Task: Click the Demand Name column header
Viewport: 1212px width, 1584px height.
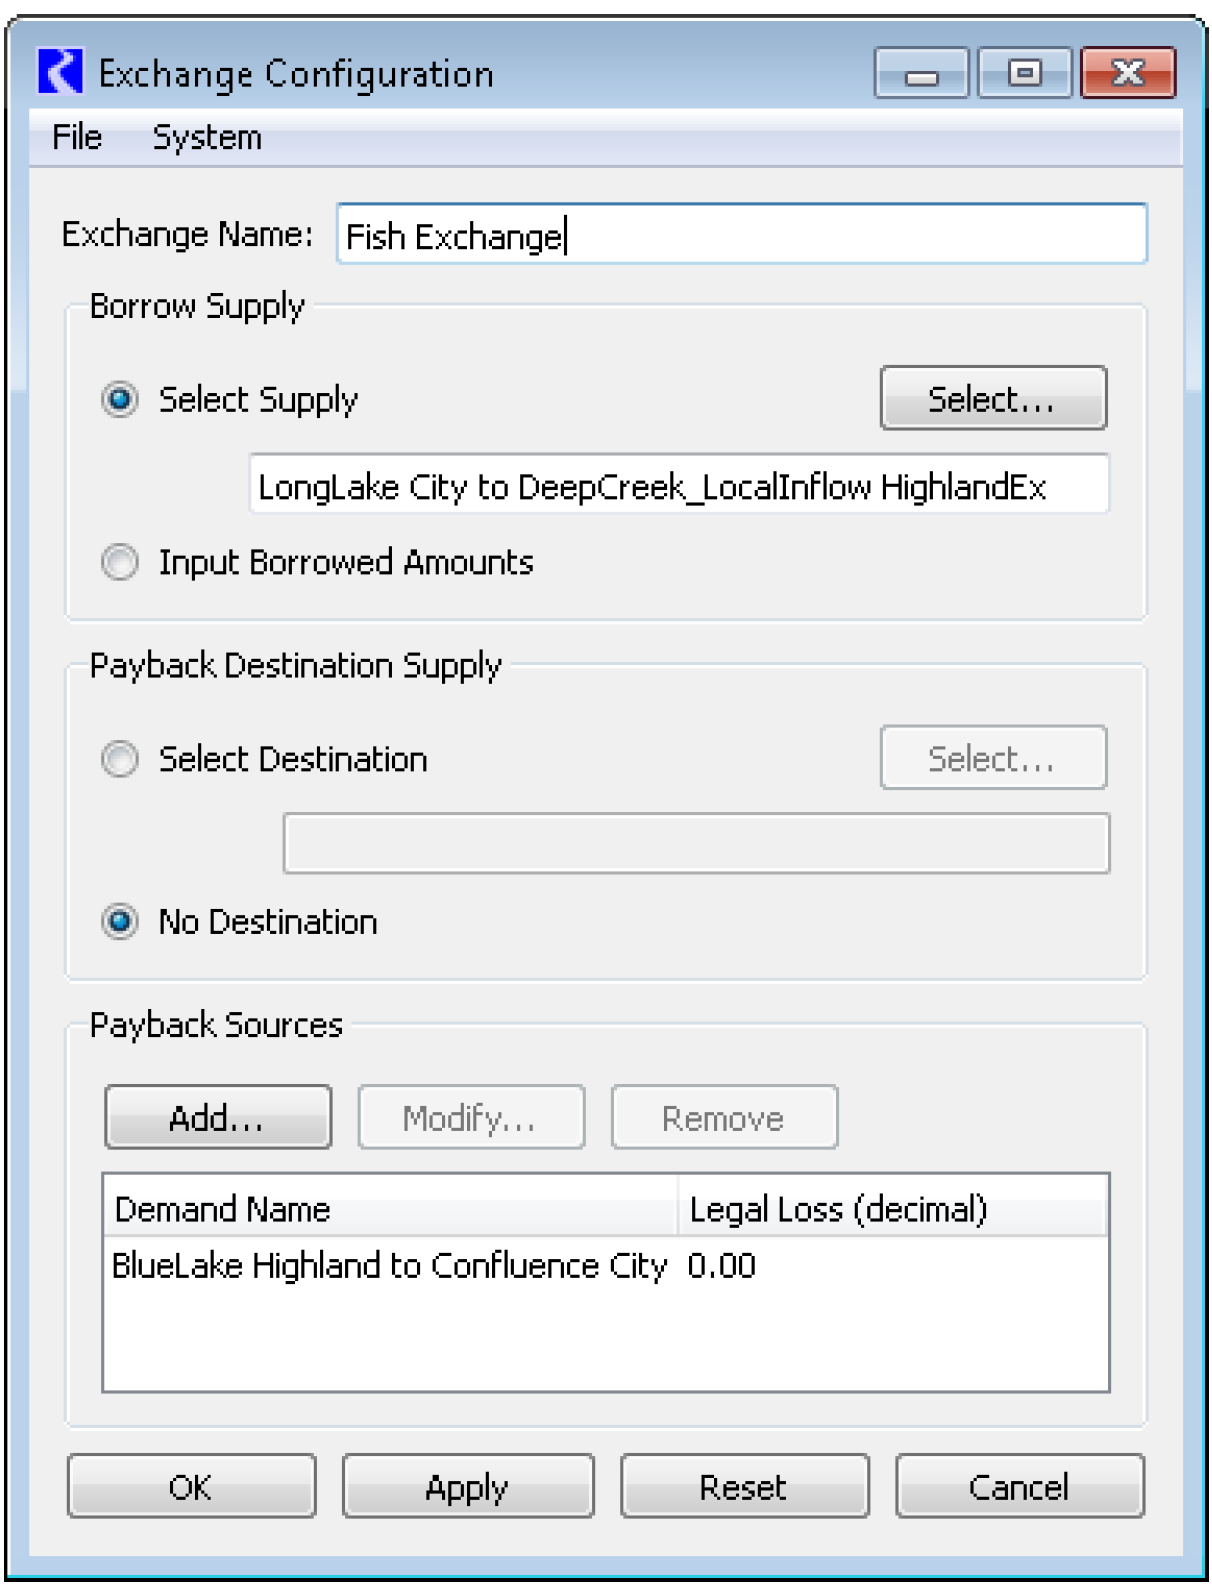Action: point(390,1210)
